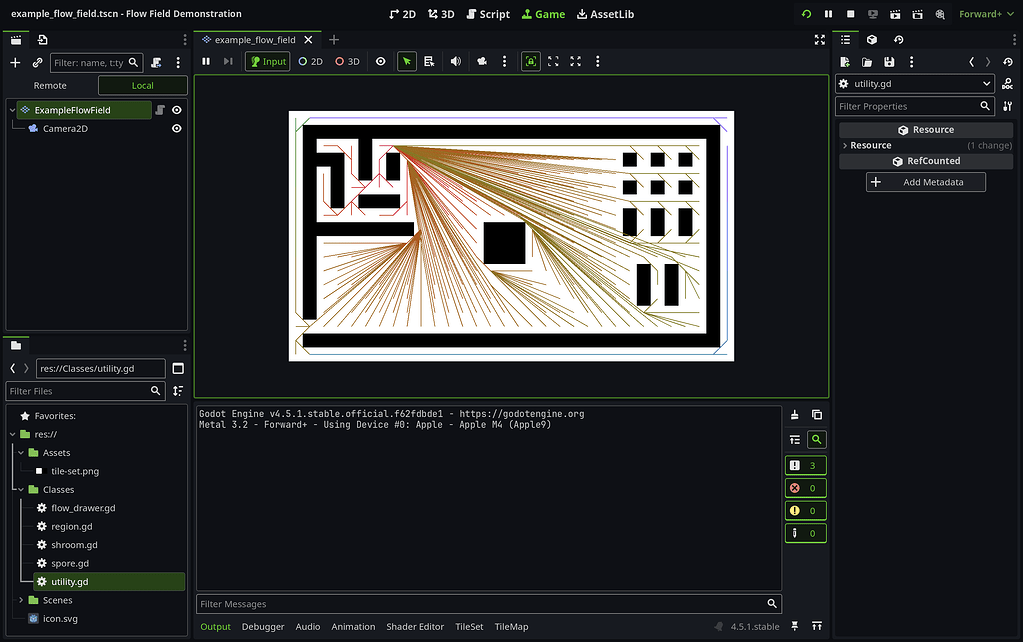Advance to next frame button
This screenshot has width=1023, height=642.
pos(228,61)
